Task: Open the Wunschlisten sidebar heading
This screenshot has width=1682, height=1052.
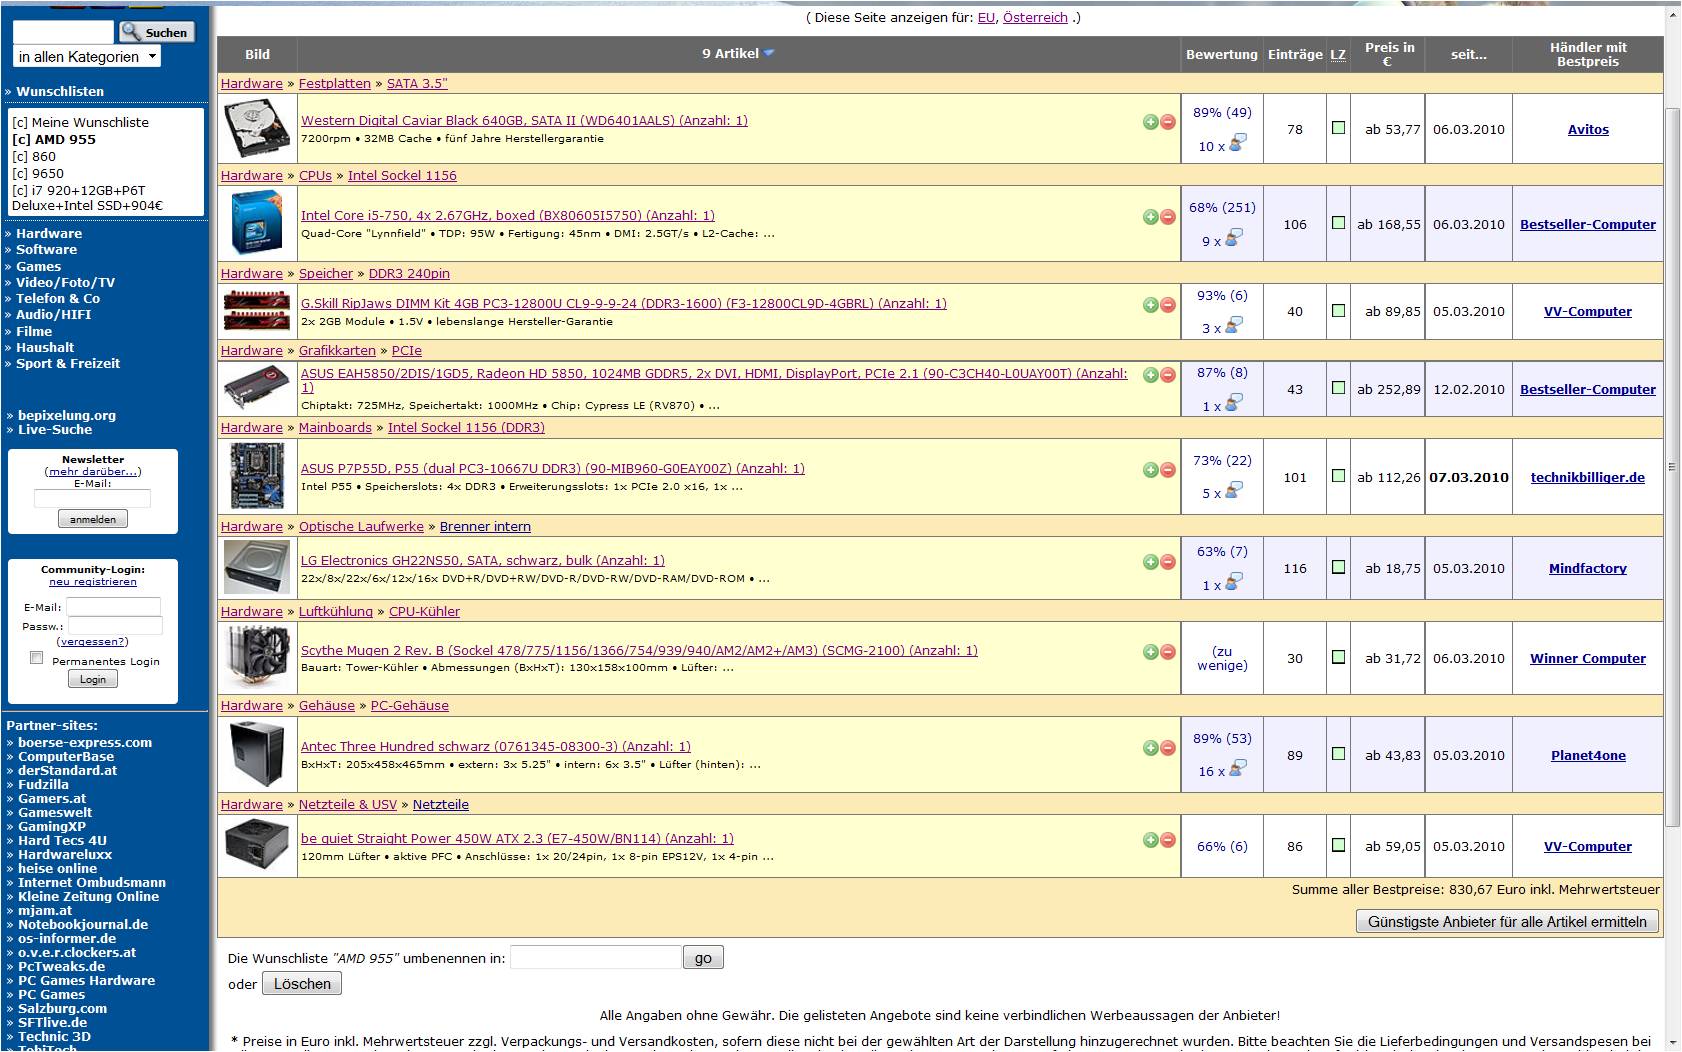Action: 60,91
